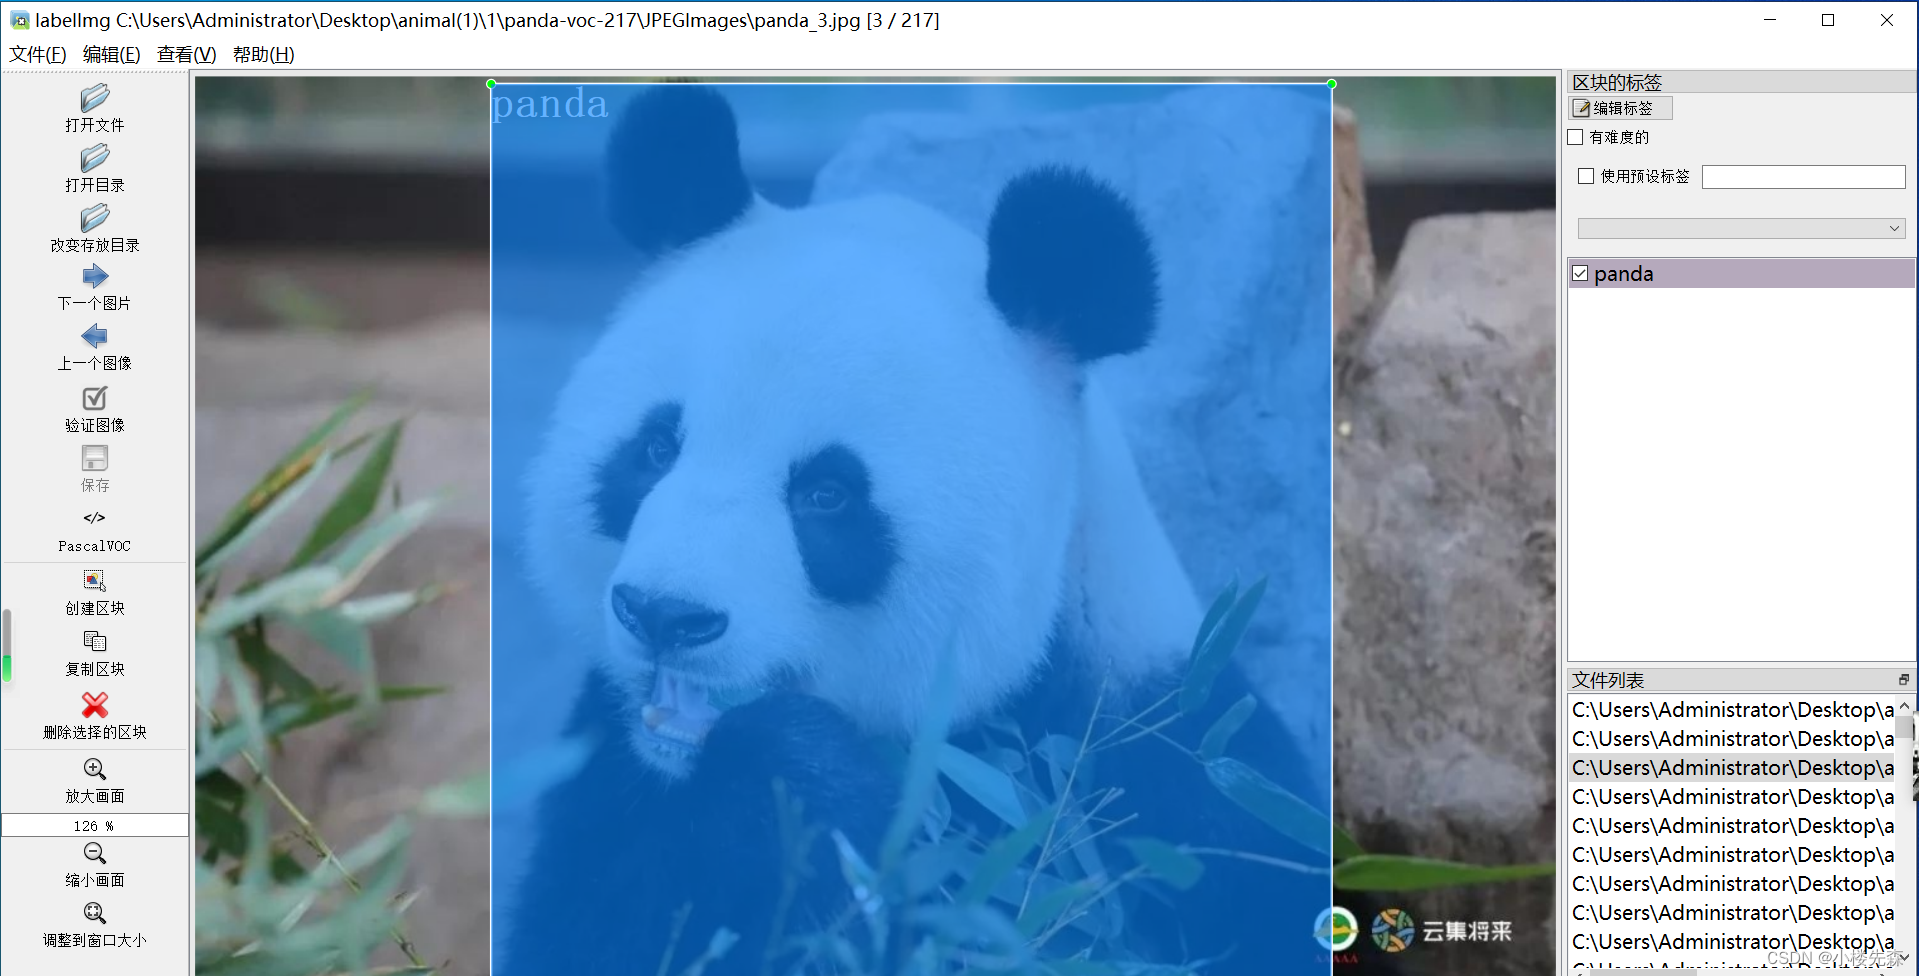Switch annotation format PascalVOC icon
Viewport: 1919px width, 976px height.
pos(95,518)
